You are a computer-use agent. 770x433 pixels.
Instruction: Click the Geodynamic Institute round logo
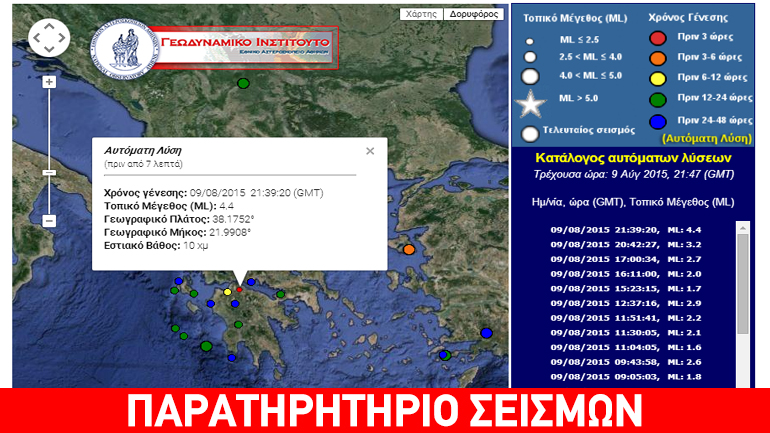tap(125, 49)
